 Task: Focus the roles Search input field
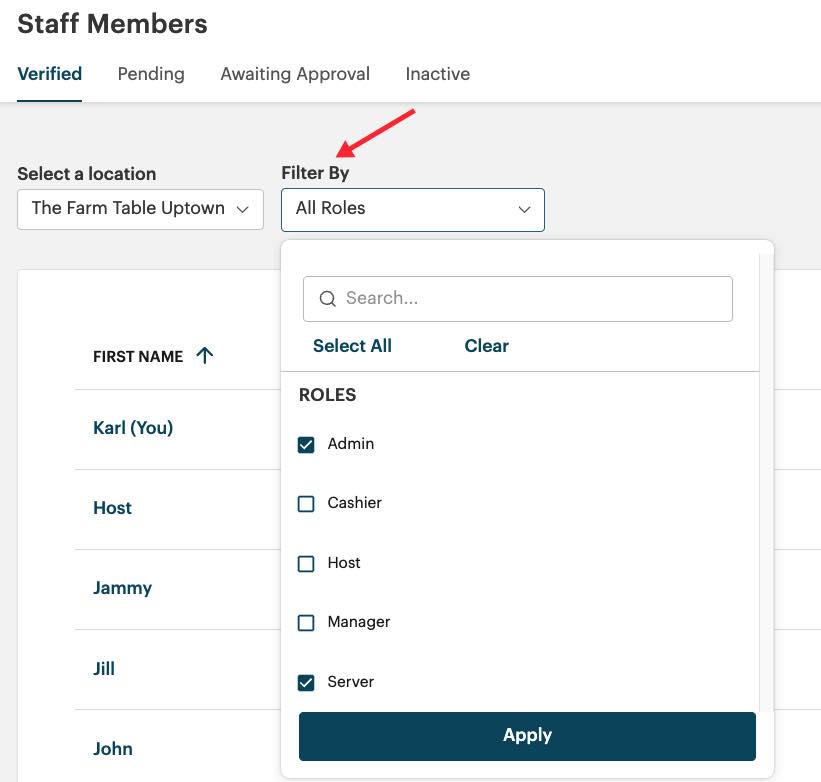[530, 299]
